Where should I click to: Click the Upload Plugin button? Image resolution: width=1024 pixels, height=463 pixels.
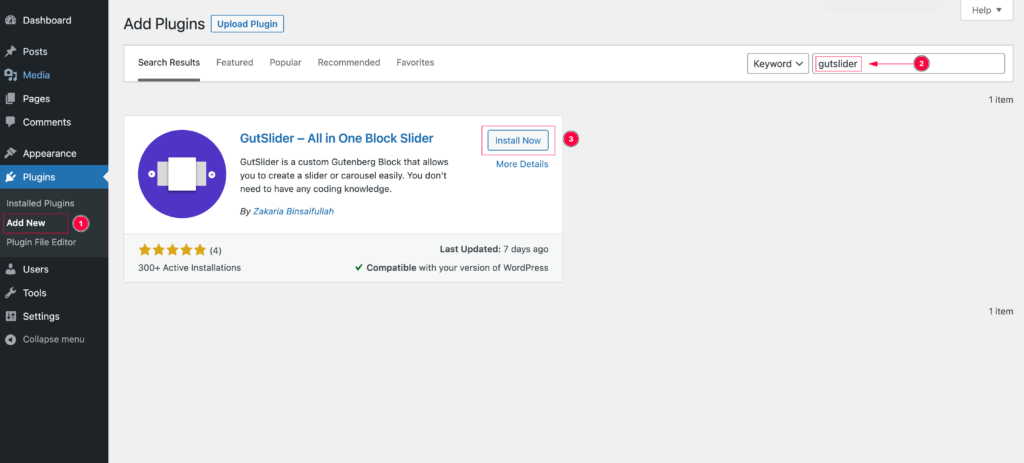[247, 23]
